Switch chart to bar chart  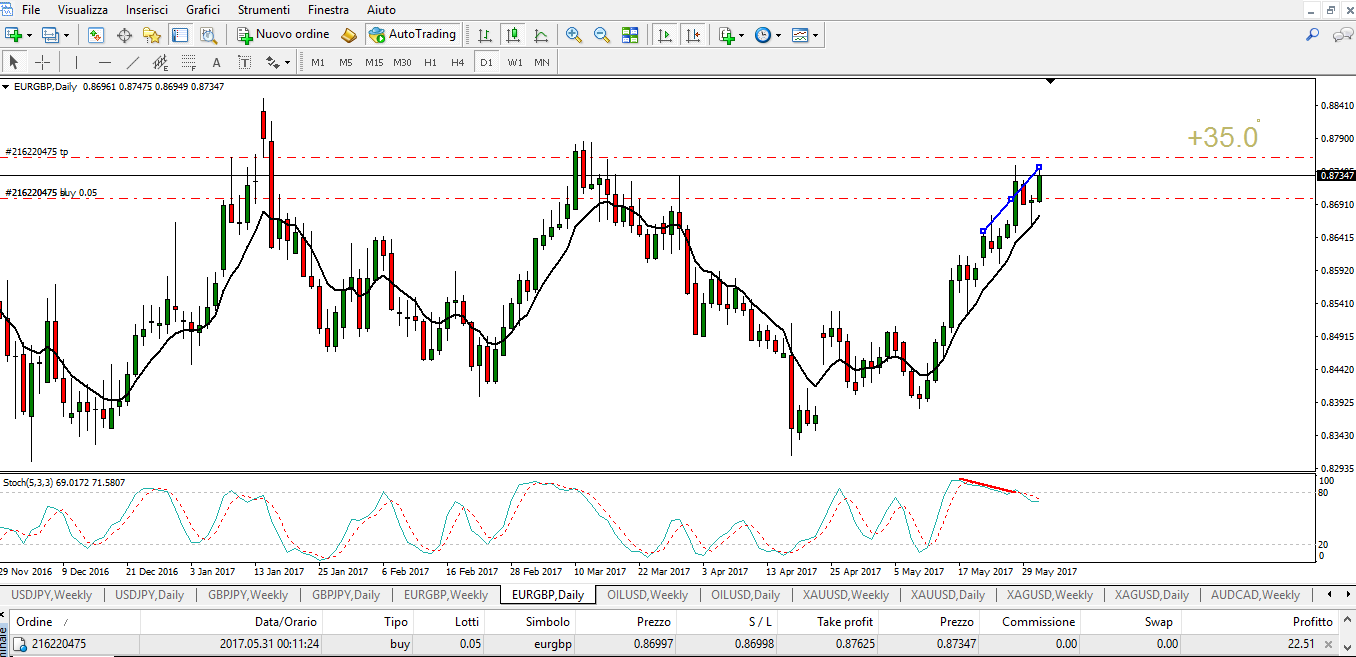(485, 35)
